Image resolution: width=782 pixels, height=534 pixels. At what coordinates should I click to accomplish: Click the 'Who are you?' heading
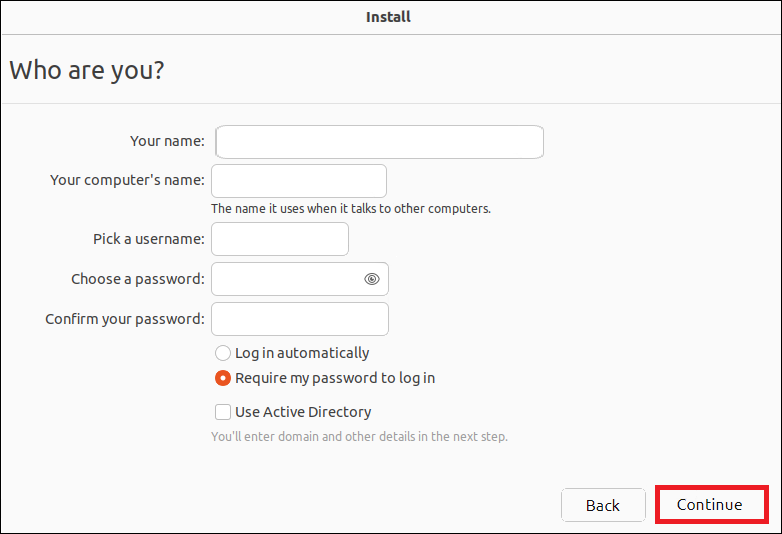(x=87, y=70)
